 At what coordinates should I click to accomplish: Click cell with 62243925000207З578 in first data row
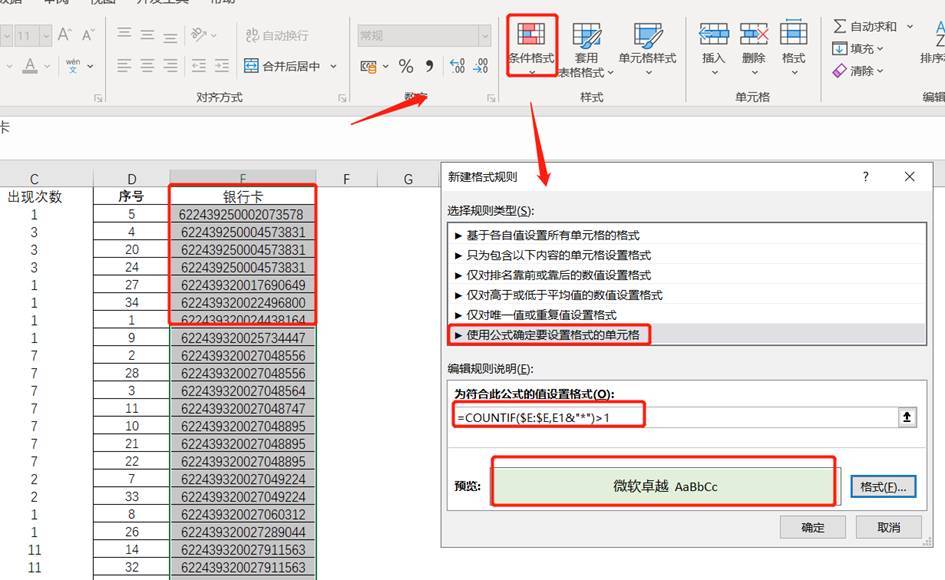pos(243,214)
